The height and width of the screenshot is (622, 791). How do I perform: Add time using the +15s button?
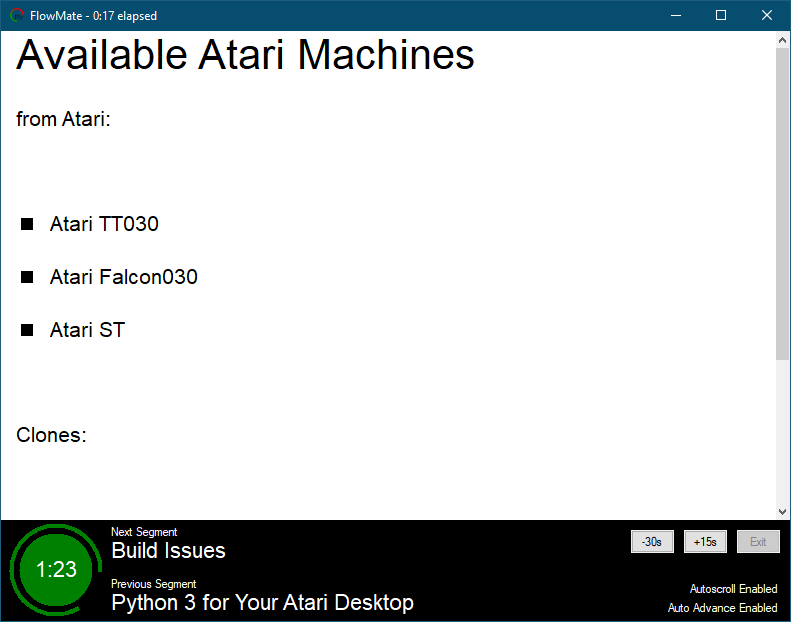pos(705,541)
